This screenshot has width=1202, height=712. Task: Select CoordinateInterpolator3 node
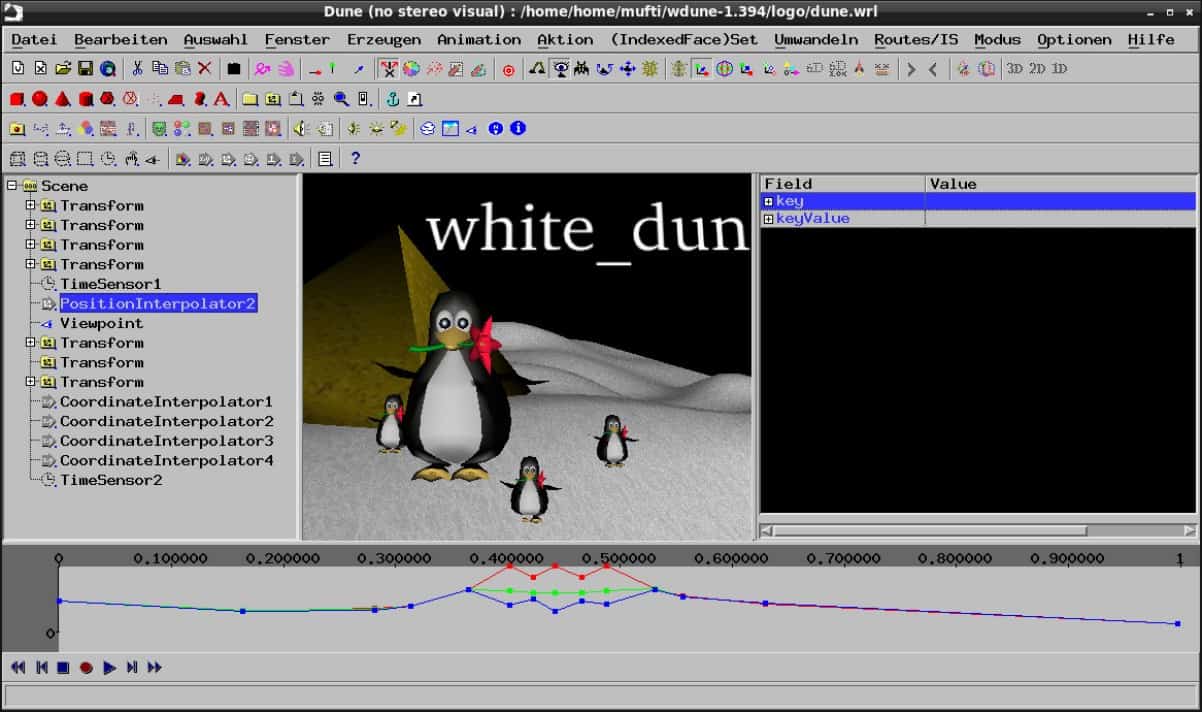[x=166, y=441]
